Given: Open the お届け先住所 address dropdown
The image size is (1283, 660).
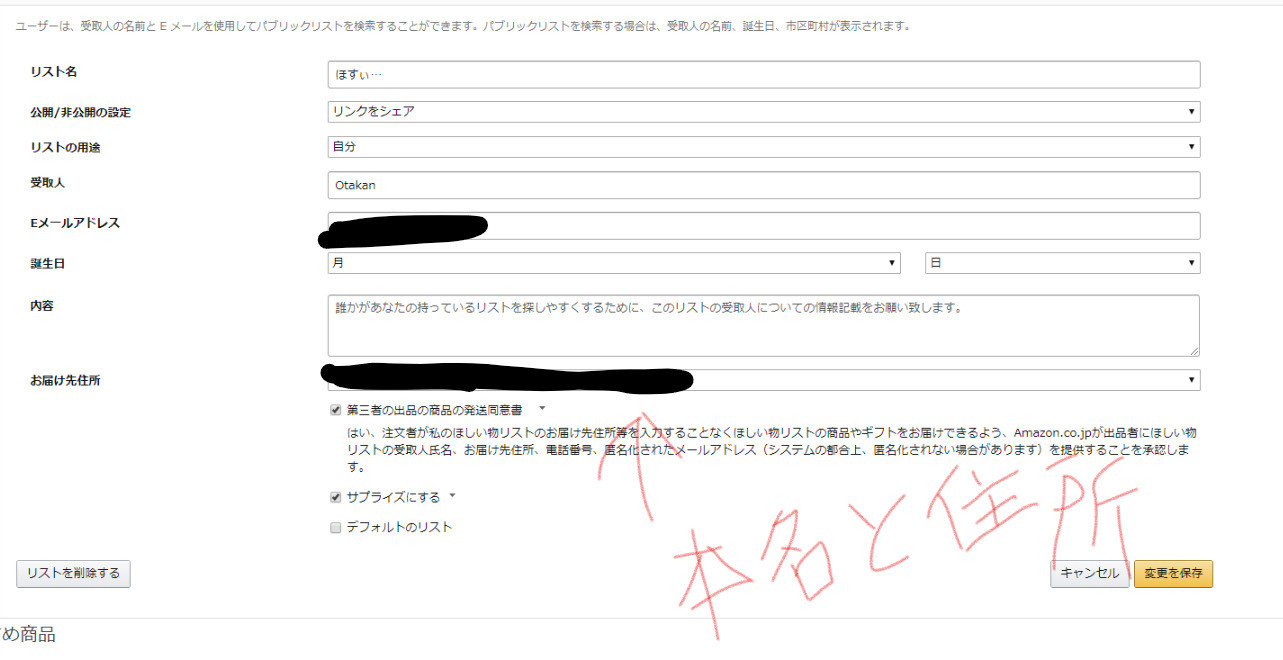Looking at the screenshot, I should (x=764, y=380).
